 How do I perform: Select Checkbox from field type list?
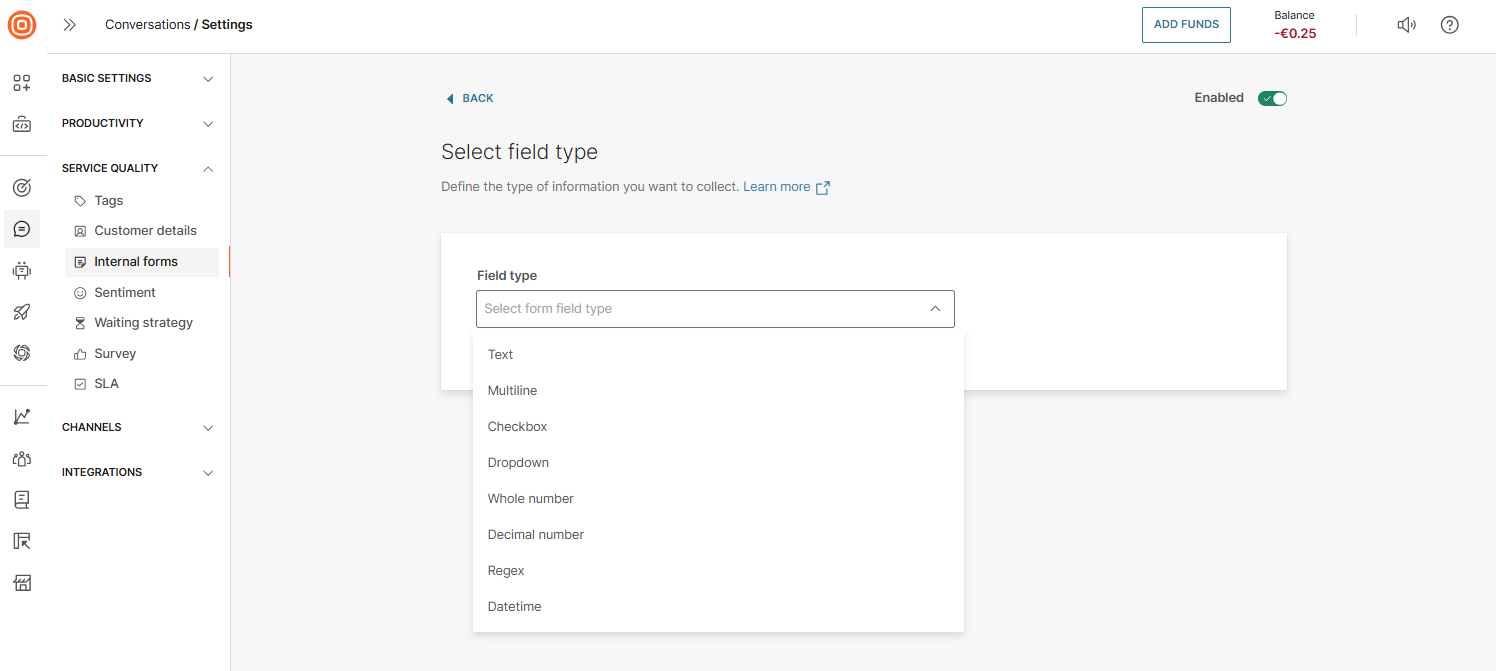click(x=517, y=427)
